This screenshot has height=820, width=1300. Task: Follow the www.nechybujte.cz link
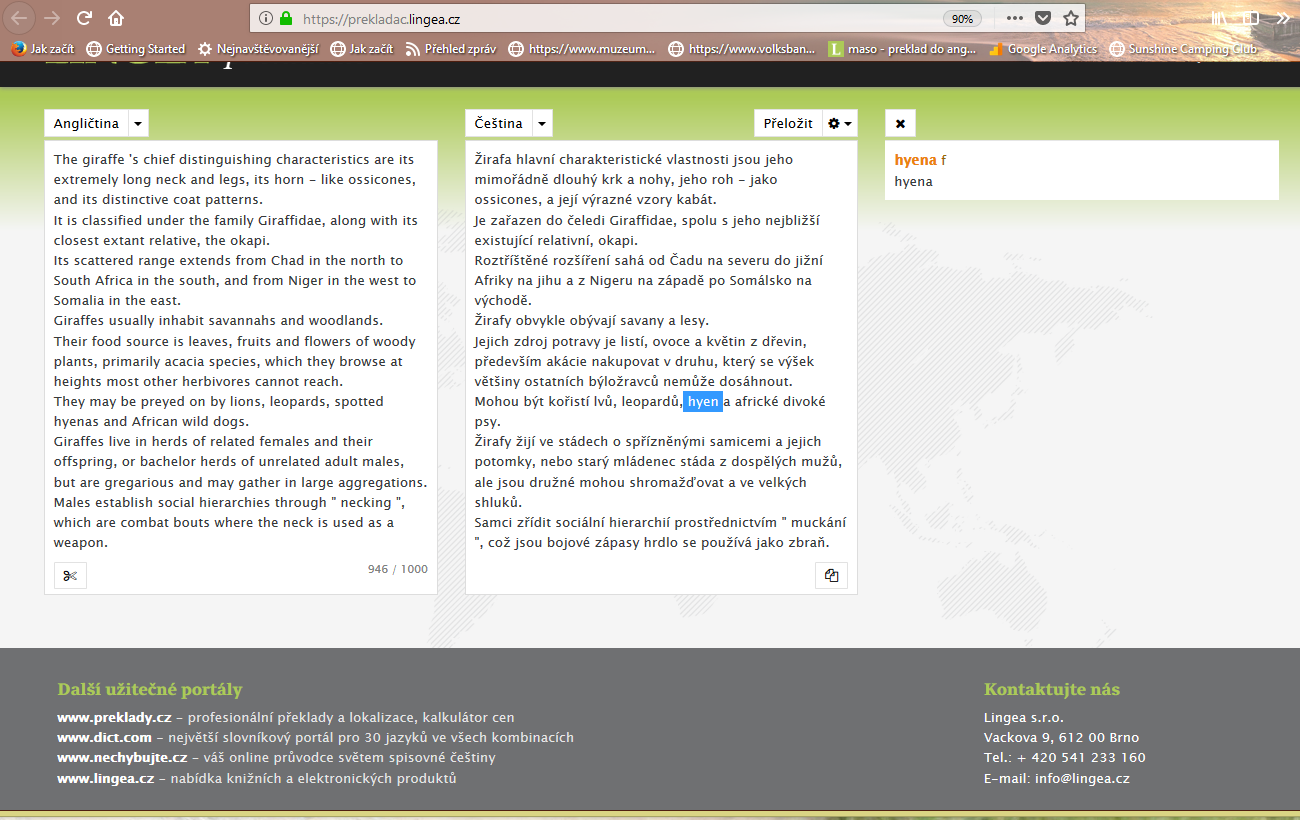click(122, 757)
